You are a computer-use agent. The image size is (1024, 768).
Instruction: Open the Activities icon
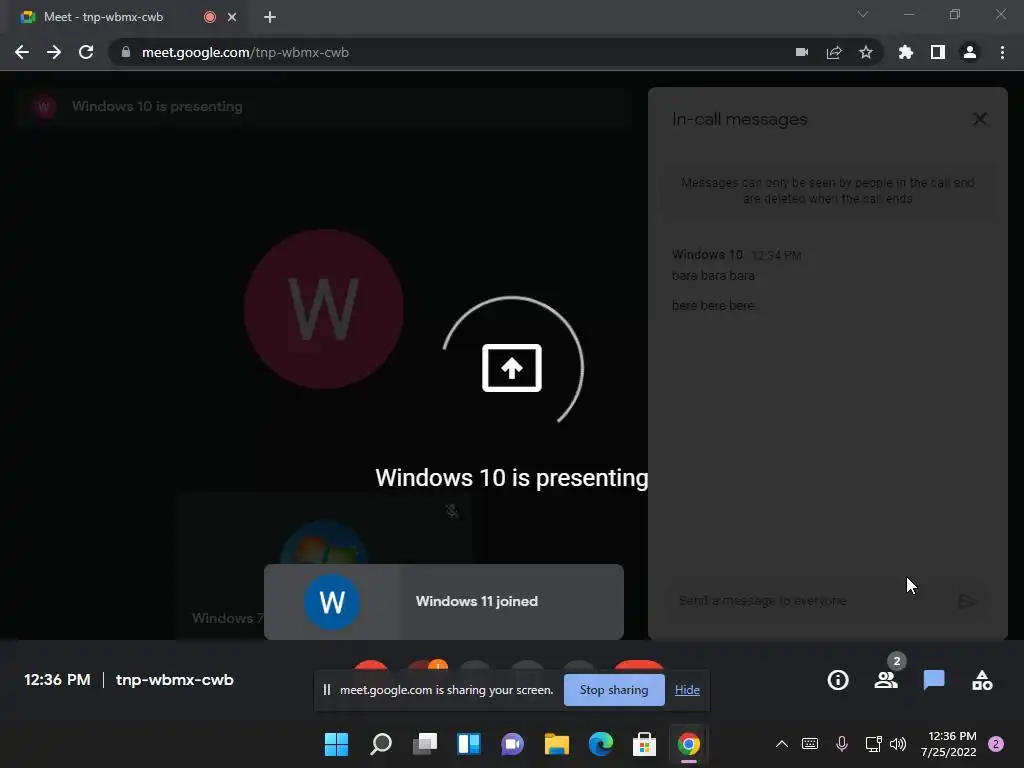[982, 680]
